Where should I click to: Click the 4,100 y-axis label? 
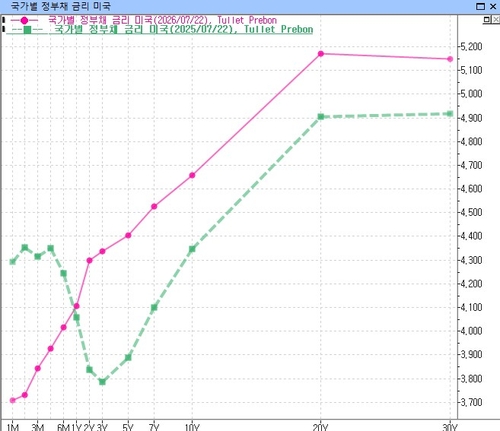point(471,307)
